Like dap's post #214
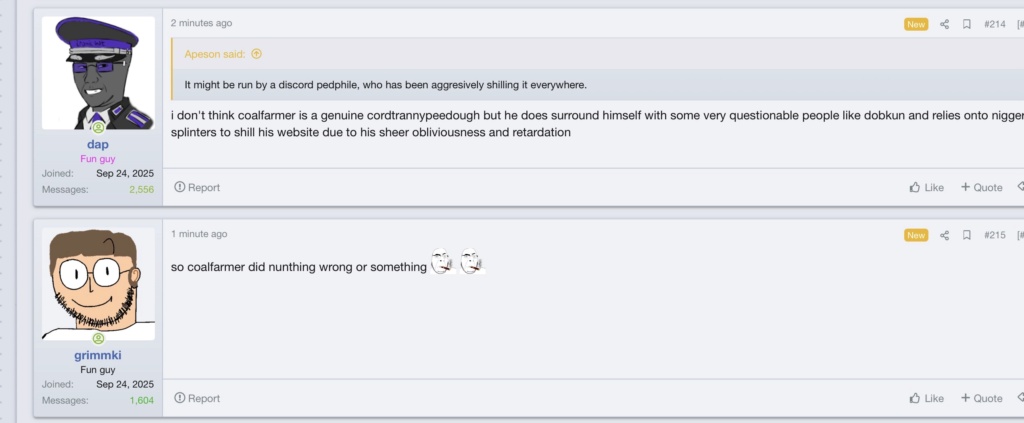Viewport: 1024px width, 423px height. pyautogui.click(x=926, y=187)
